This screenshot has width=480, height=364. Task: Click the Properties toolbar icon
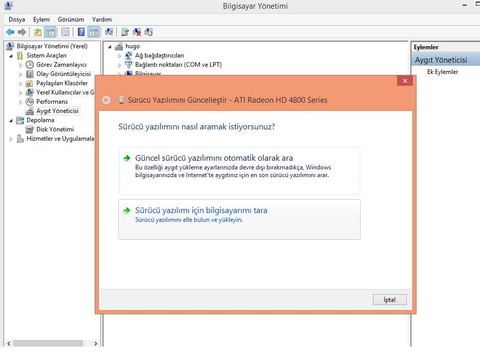(x=65, y=32)
